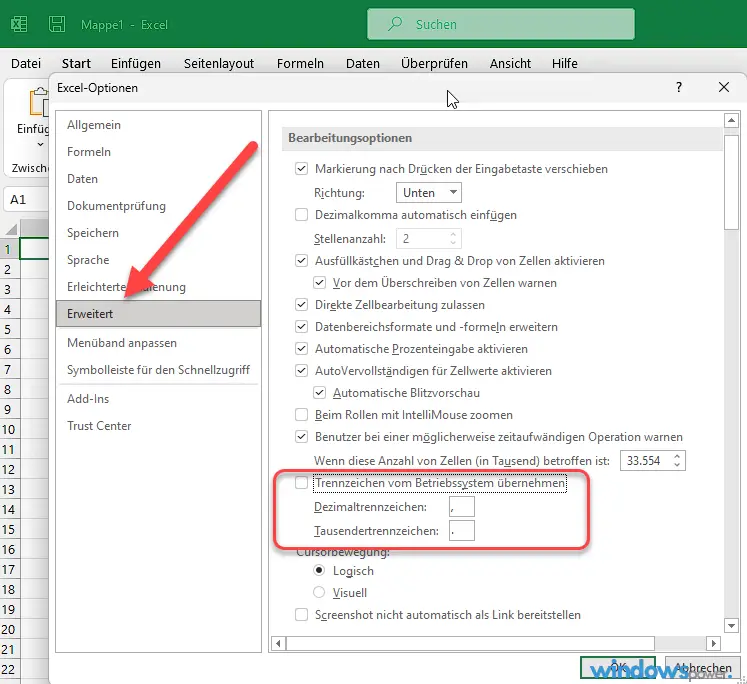The width and height of the screenshot is (747, 684).
Task: Click the horizontal scroll right arrow
Action: pos(713,644)
